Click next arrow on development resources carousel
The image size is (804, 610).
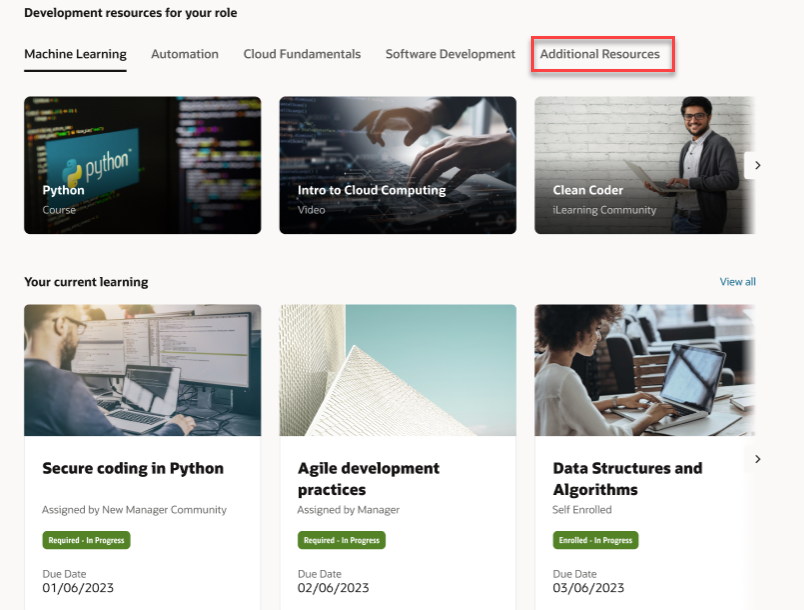coord(757,166)
